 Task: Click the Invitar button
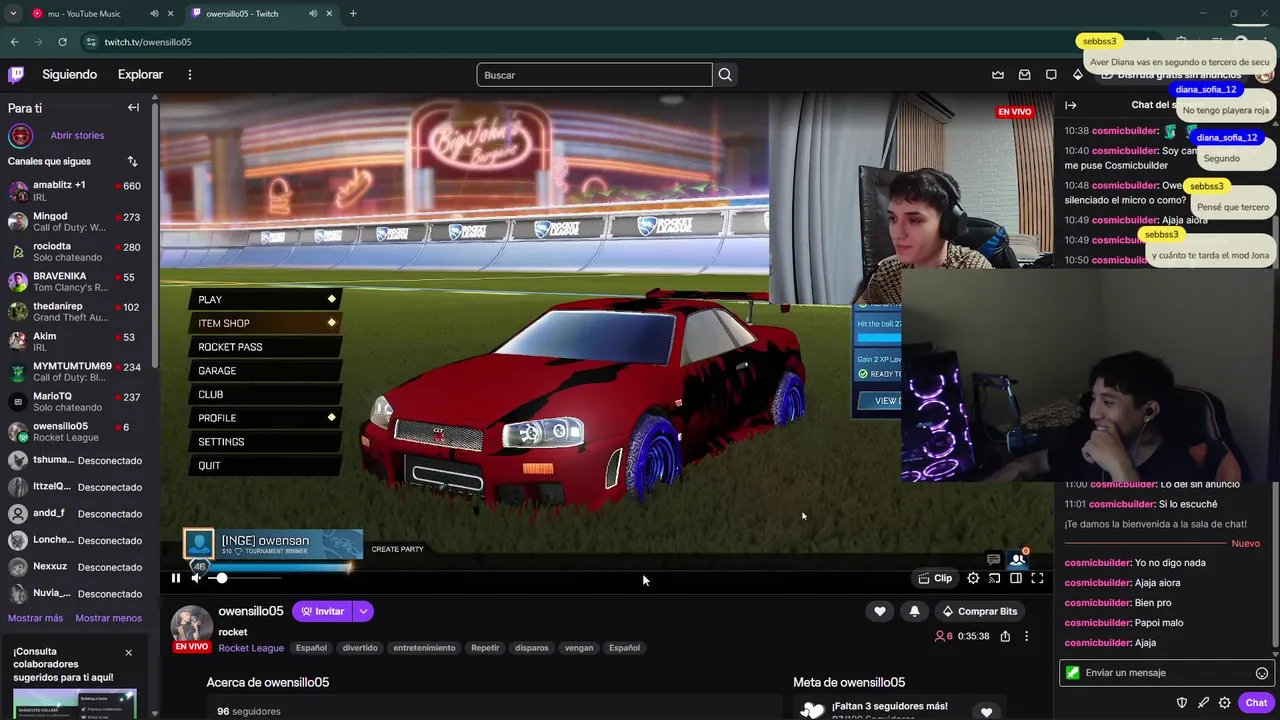pos(322,611)
